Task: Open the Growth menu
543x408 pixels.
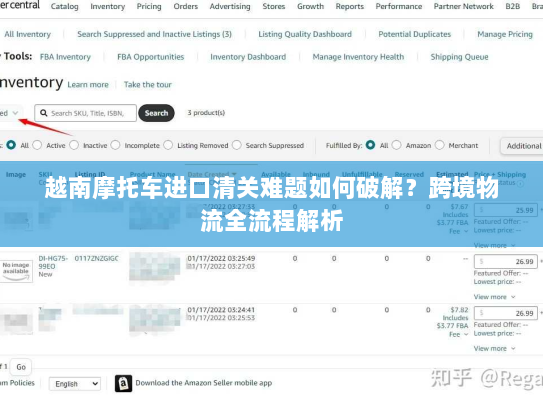Action: (310, 6)
